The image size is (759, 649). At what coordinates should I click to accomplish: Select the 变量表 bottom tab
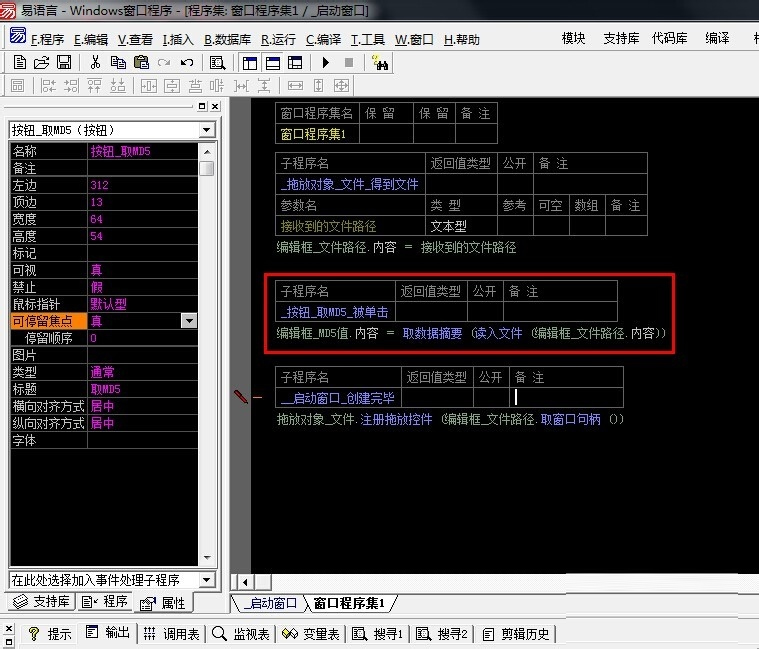(312, 634)
